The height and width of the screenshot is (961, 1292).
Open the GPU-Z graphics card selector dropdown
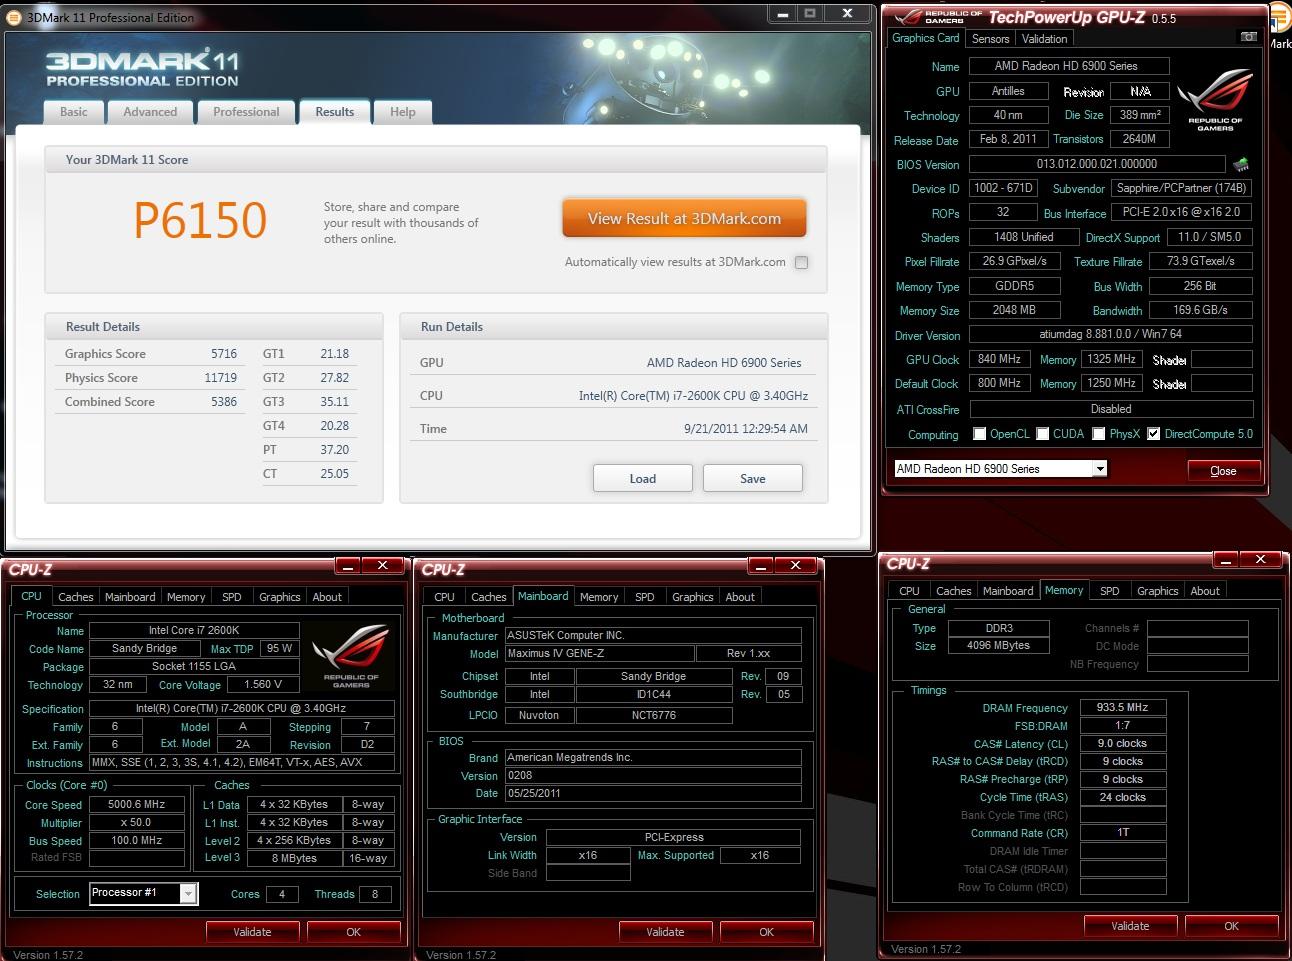[x=1100, y=469]
